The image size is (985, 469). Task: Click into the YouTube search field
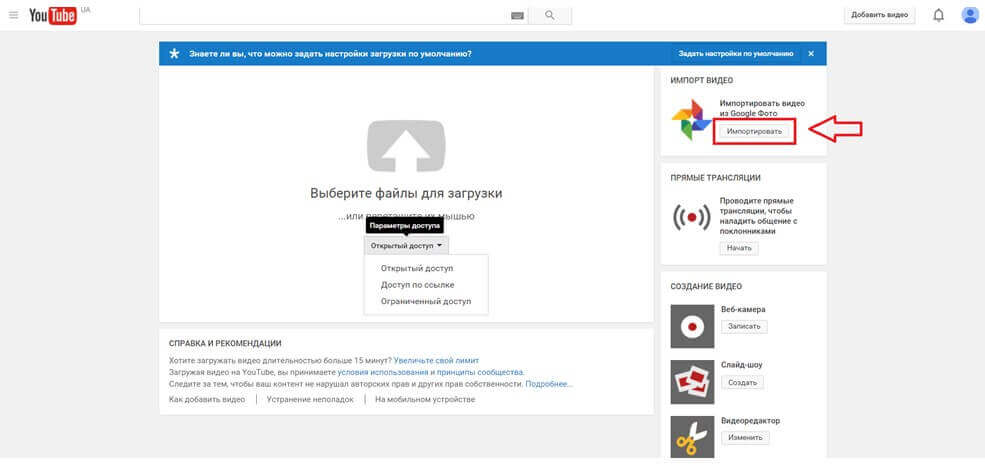tap(320, 16)
